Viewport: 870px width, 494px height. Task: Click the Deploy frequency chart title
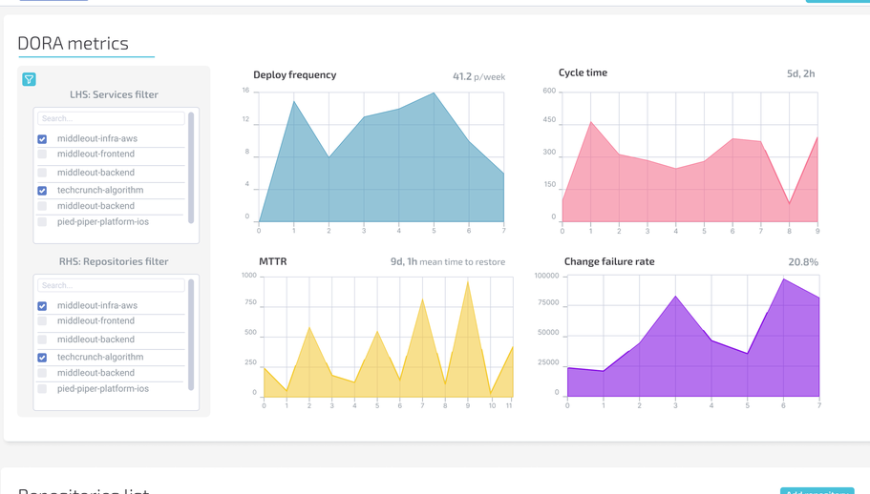click(x=295, y=75)
